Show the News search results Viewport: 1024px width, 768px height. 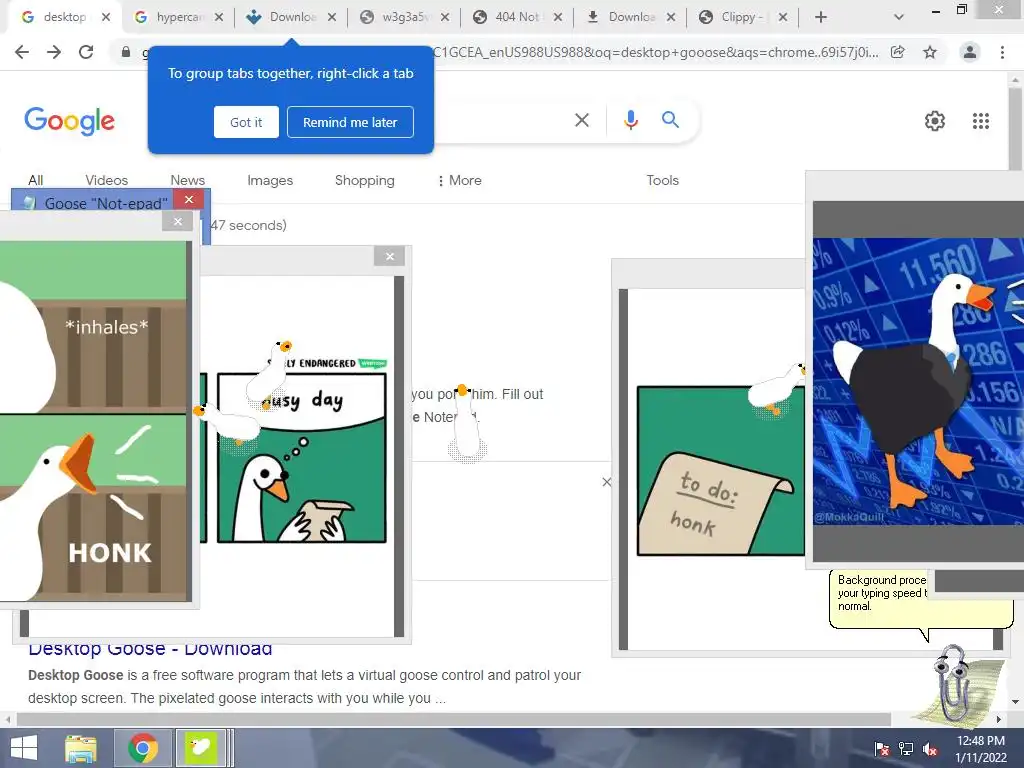pos(187,180)
